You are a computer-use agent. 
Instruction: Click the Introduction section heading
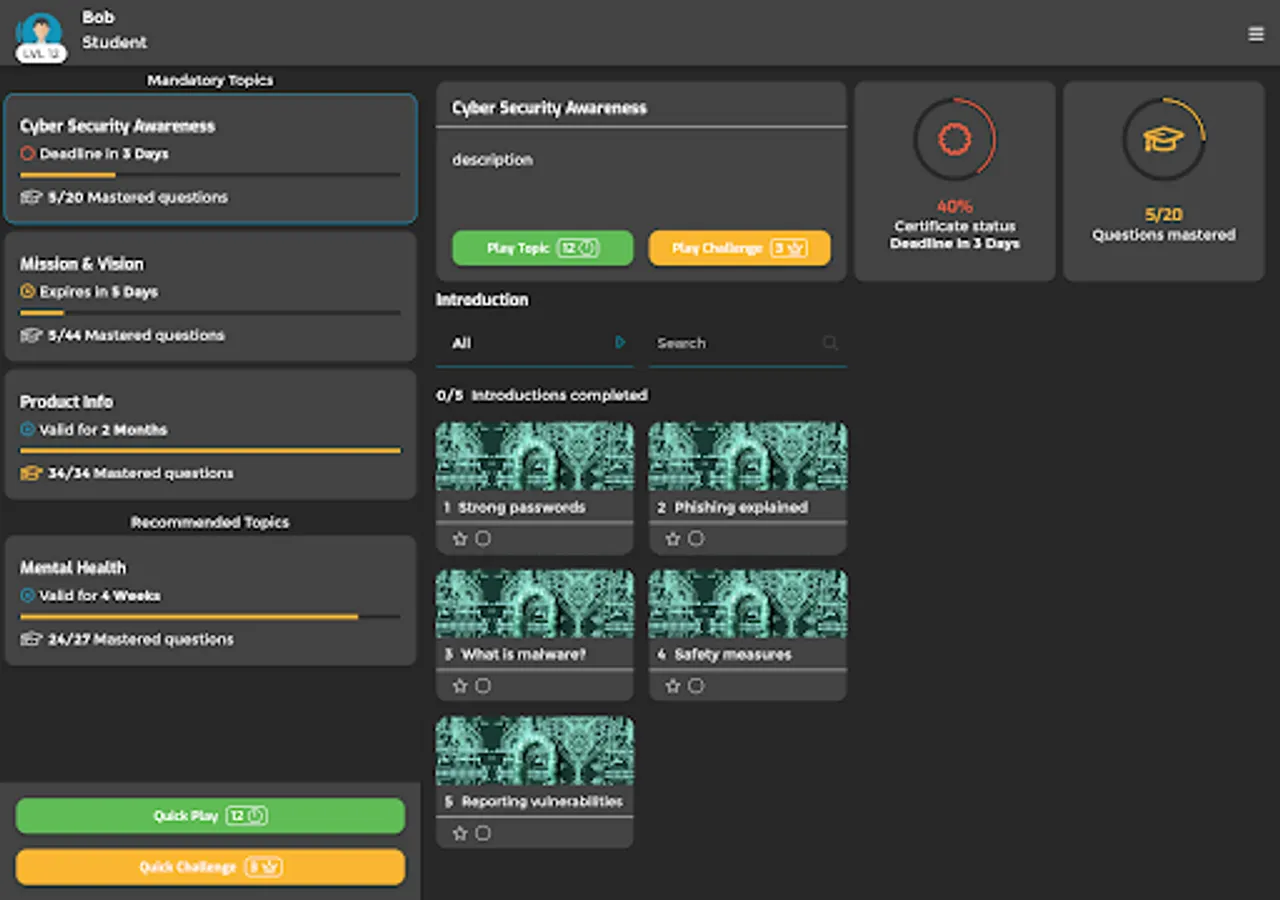(482, 300)
